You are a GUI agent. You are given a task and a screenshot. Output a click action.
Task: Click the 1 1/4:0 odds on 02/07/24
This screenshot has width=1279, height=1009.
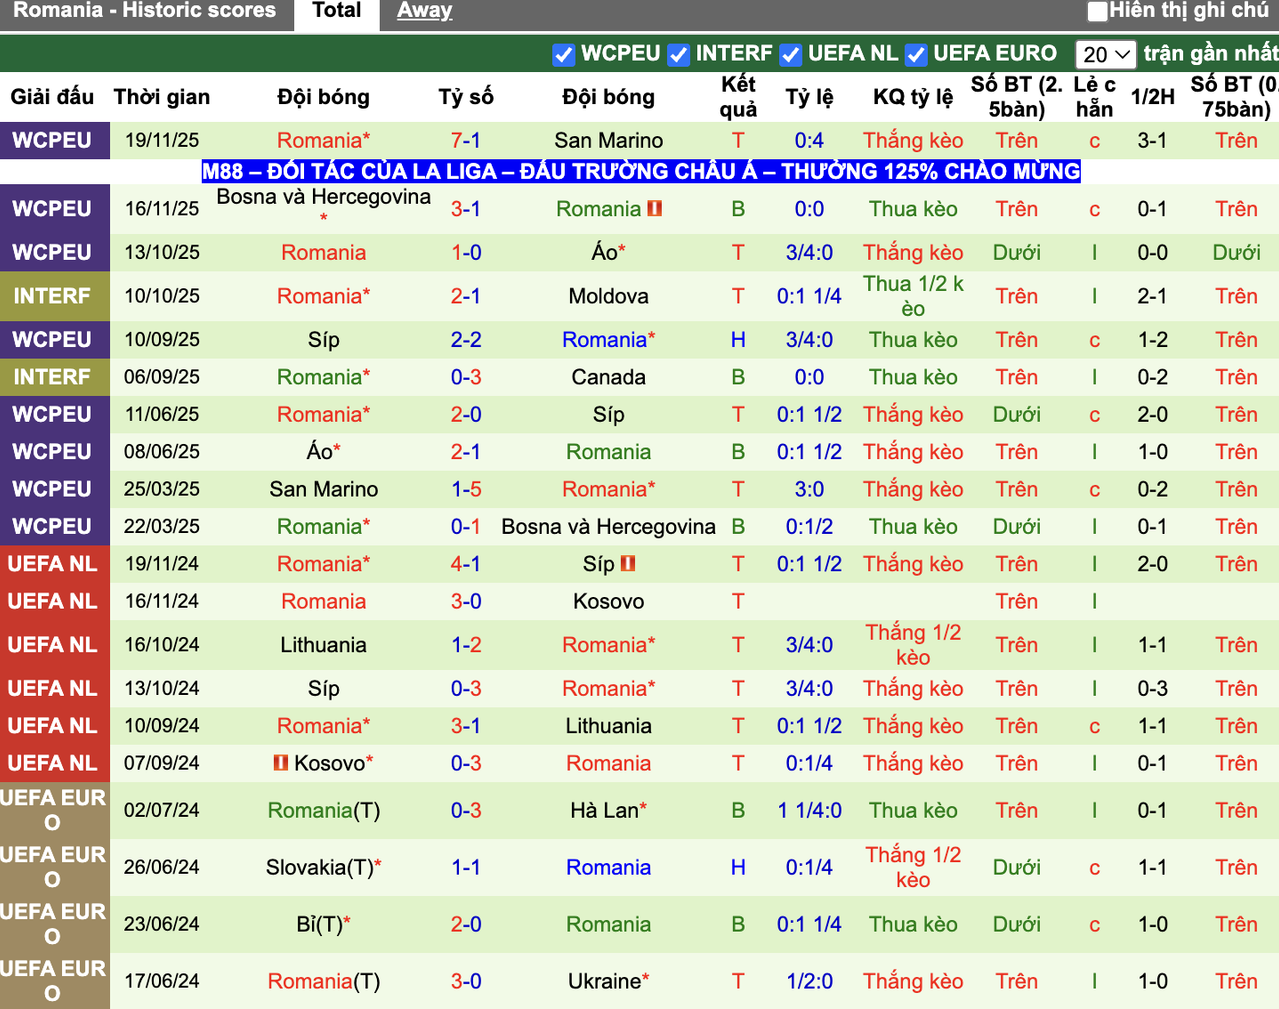click(809, 810)
